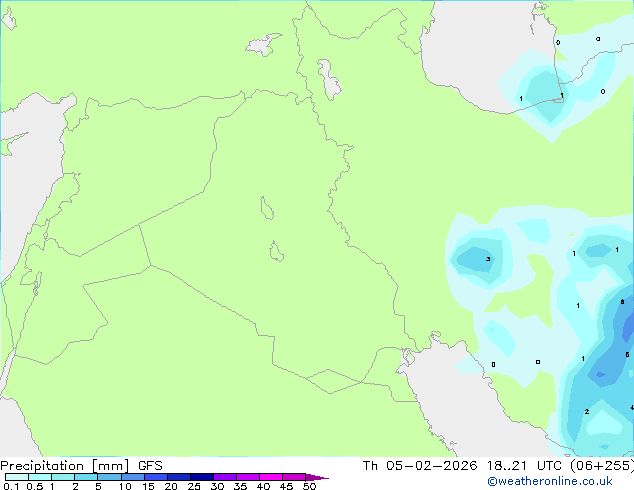Click the precipitation value "2" on the map
Viewport: 634px width, 490px height.
coord(587,412)
